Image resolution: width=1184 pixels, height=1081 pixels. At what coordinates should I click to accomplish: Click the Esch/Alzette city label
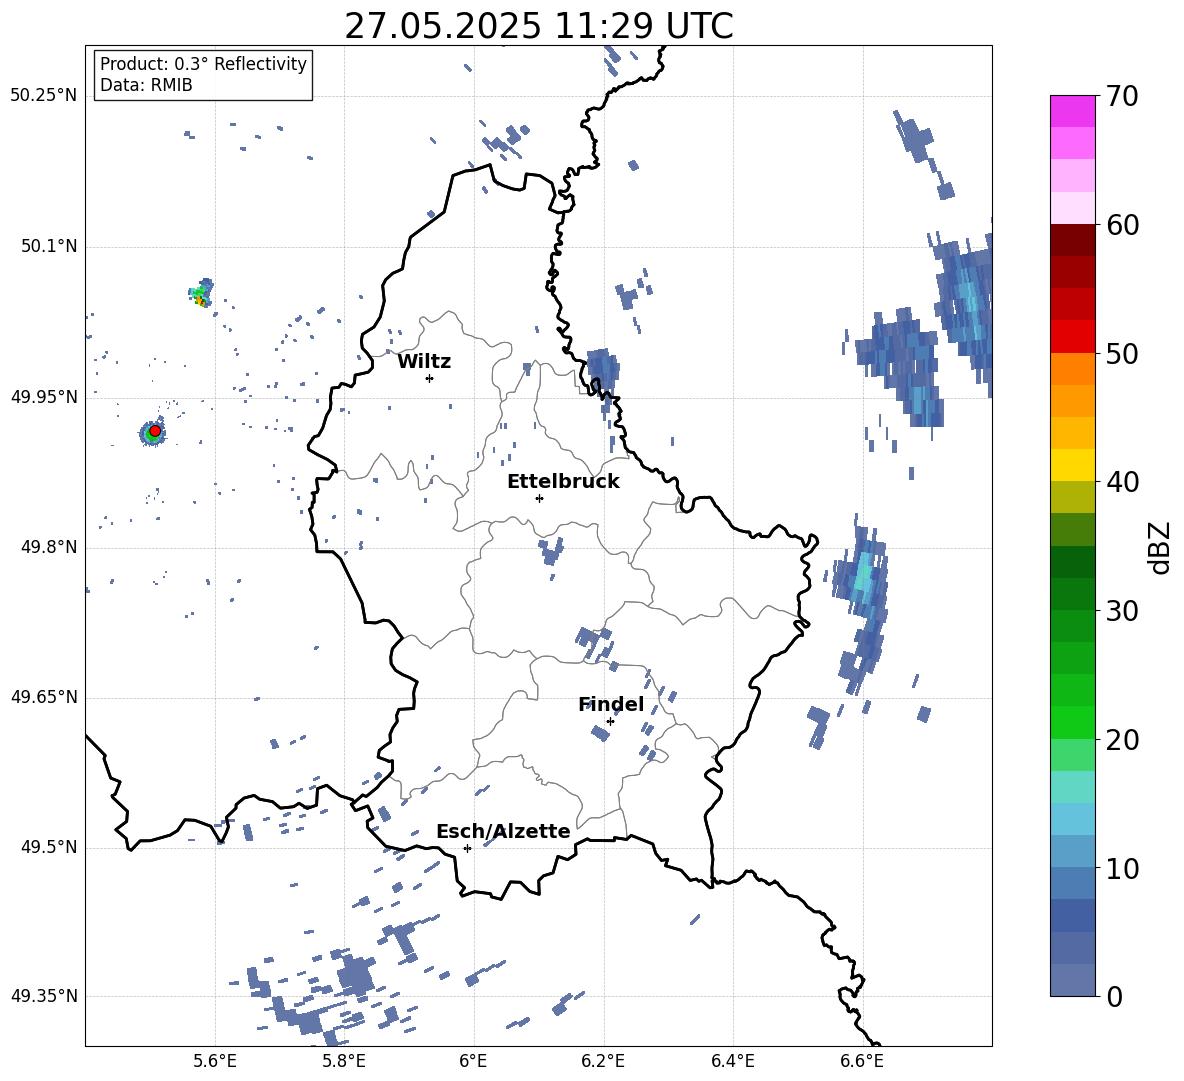pyautogui.click(x=503, y=831)
